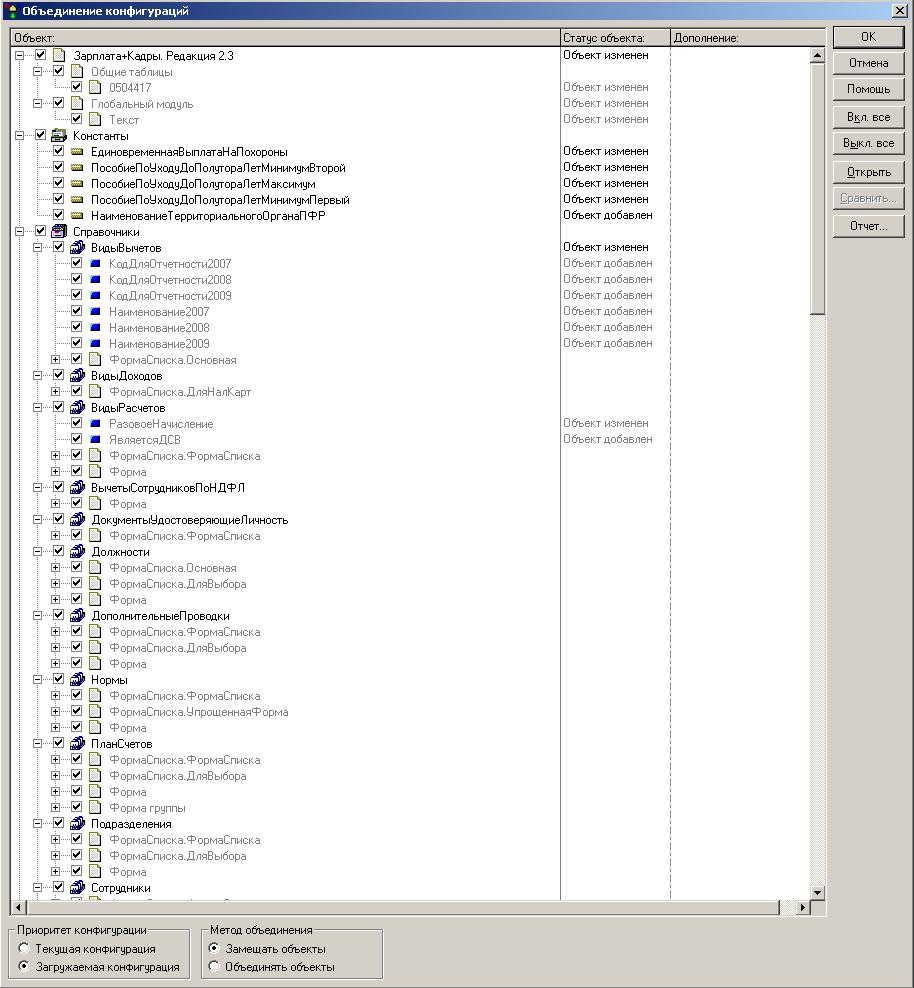Select Текущая конфигурация priority option
Viewport: 914px width, 988px height.
click(x=24, y=949)
